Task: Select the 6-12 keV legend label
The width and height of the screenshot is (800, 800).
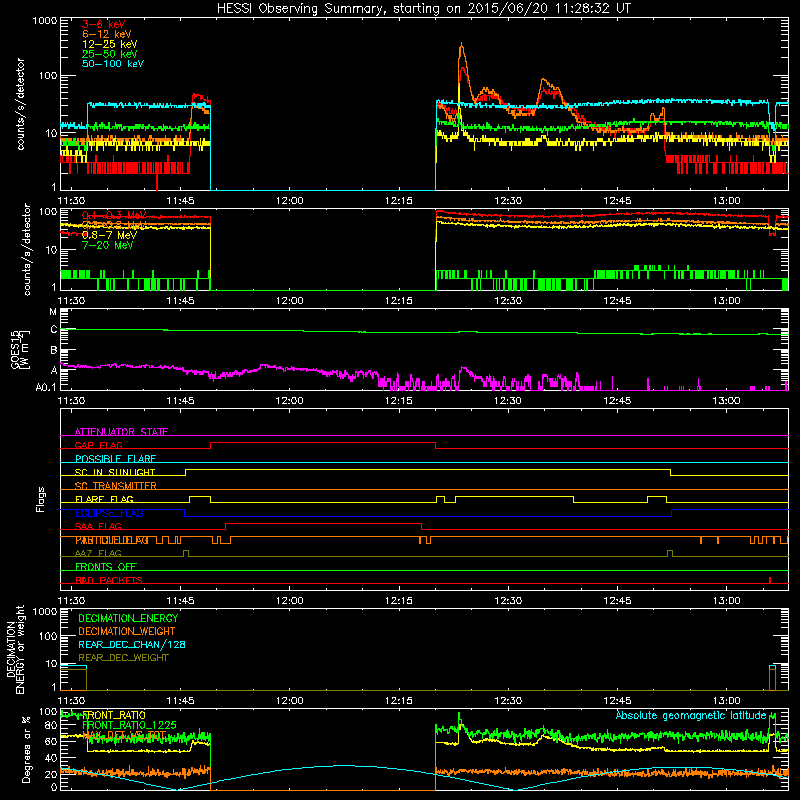Action: tap(107, 34)
